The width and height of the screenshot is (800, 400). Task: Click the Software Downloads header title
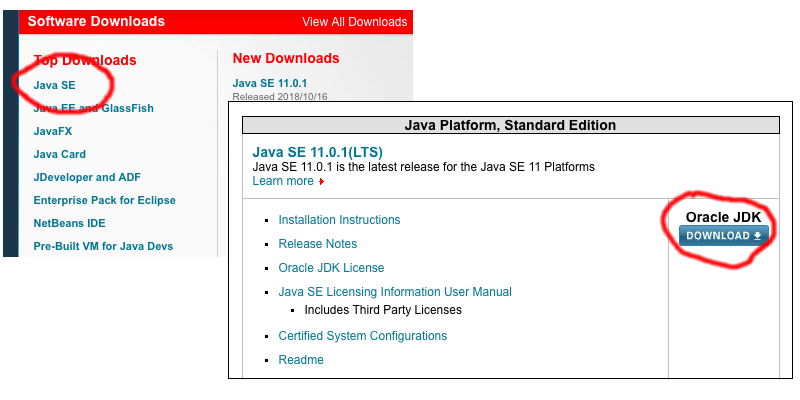tap(96, 21)
